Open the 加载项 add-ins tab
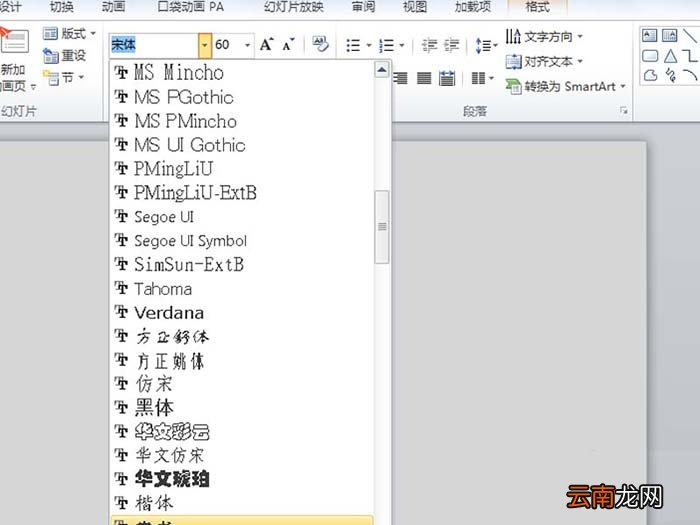The width and height of the screenshot is (700, 525). coord(473,7)
